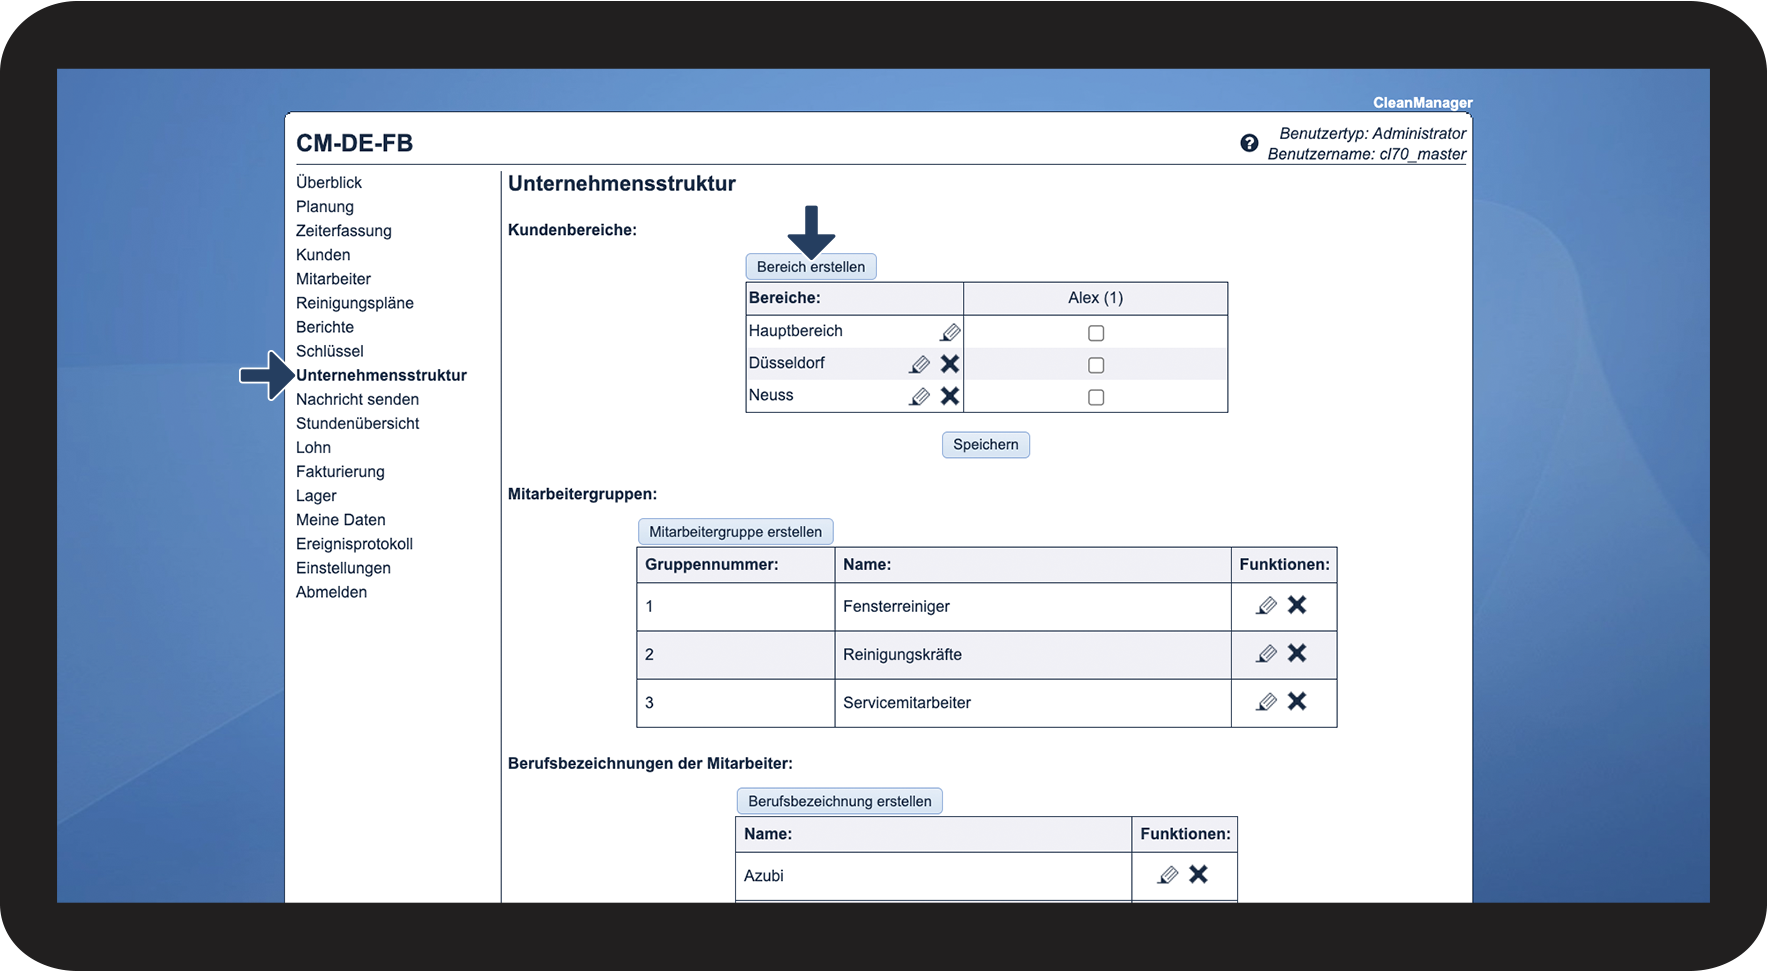The width and height of the screenshot is (1767, 971).
Task: Edit the Neuss area entry
Action: point(919,397)
